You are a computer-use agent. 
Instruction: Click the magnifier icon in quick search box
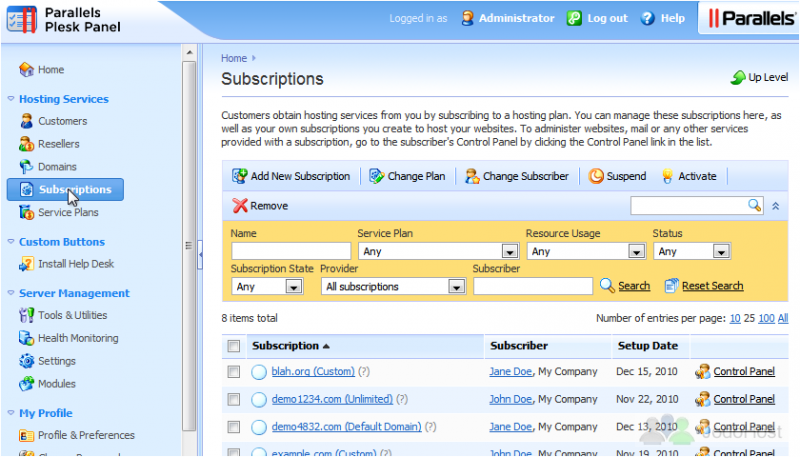coord(754,205)
